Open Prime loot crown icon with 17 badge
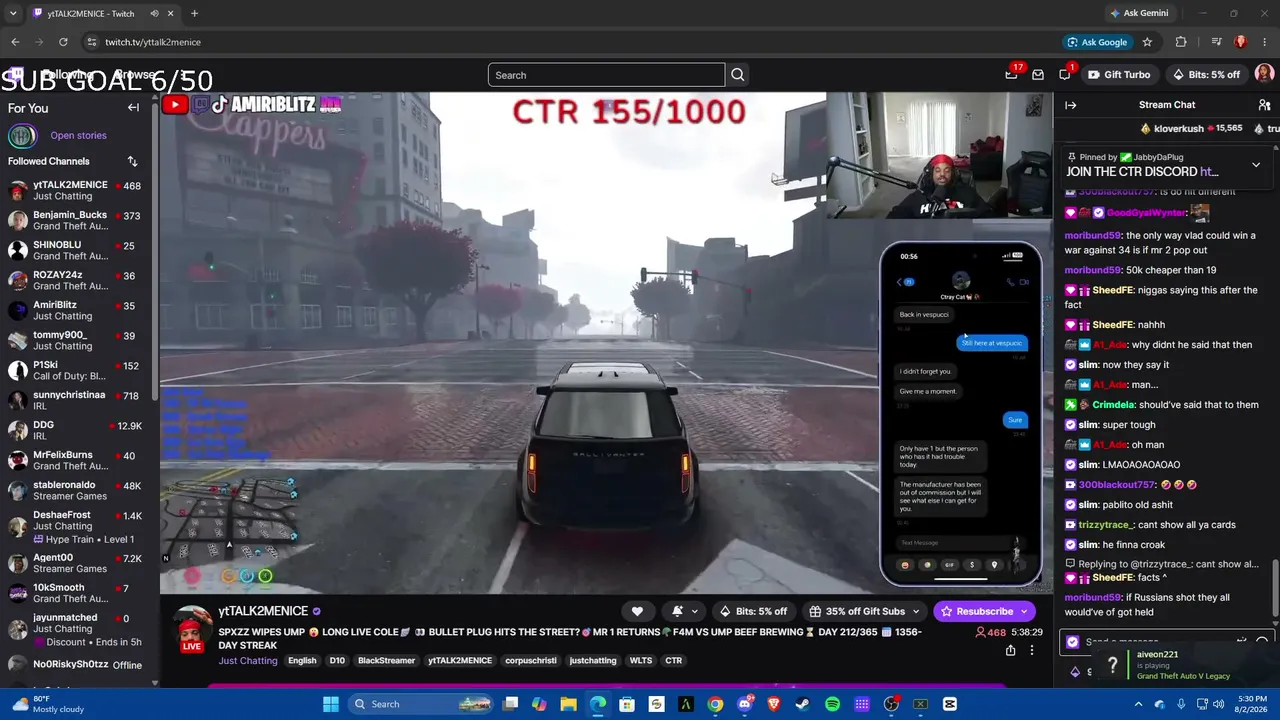The height and width of the screenshot is (720, 1280). (1012, 74)
